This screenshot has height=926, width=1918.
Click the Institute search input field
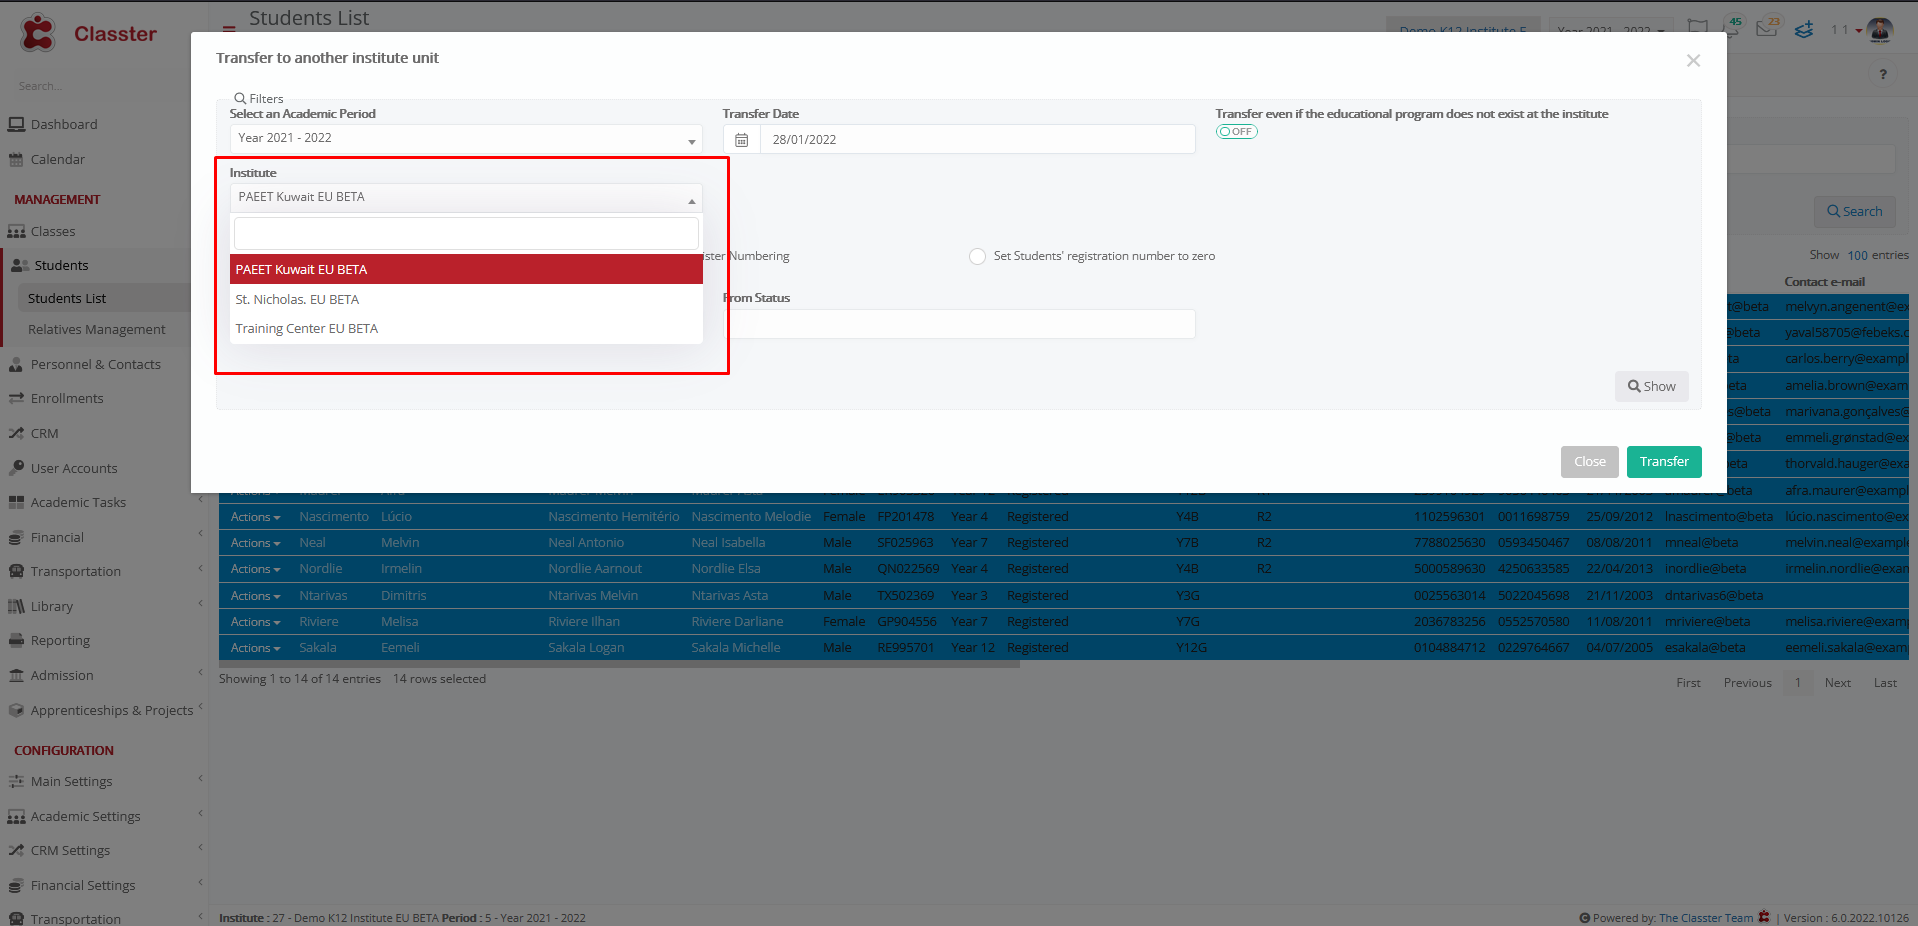tap(466, 234)
